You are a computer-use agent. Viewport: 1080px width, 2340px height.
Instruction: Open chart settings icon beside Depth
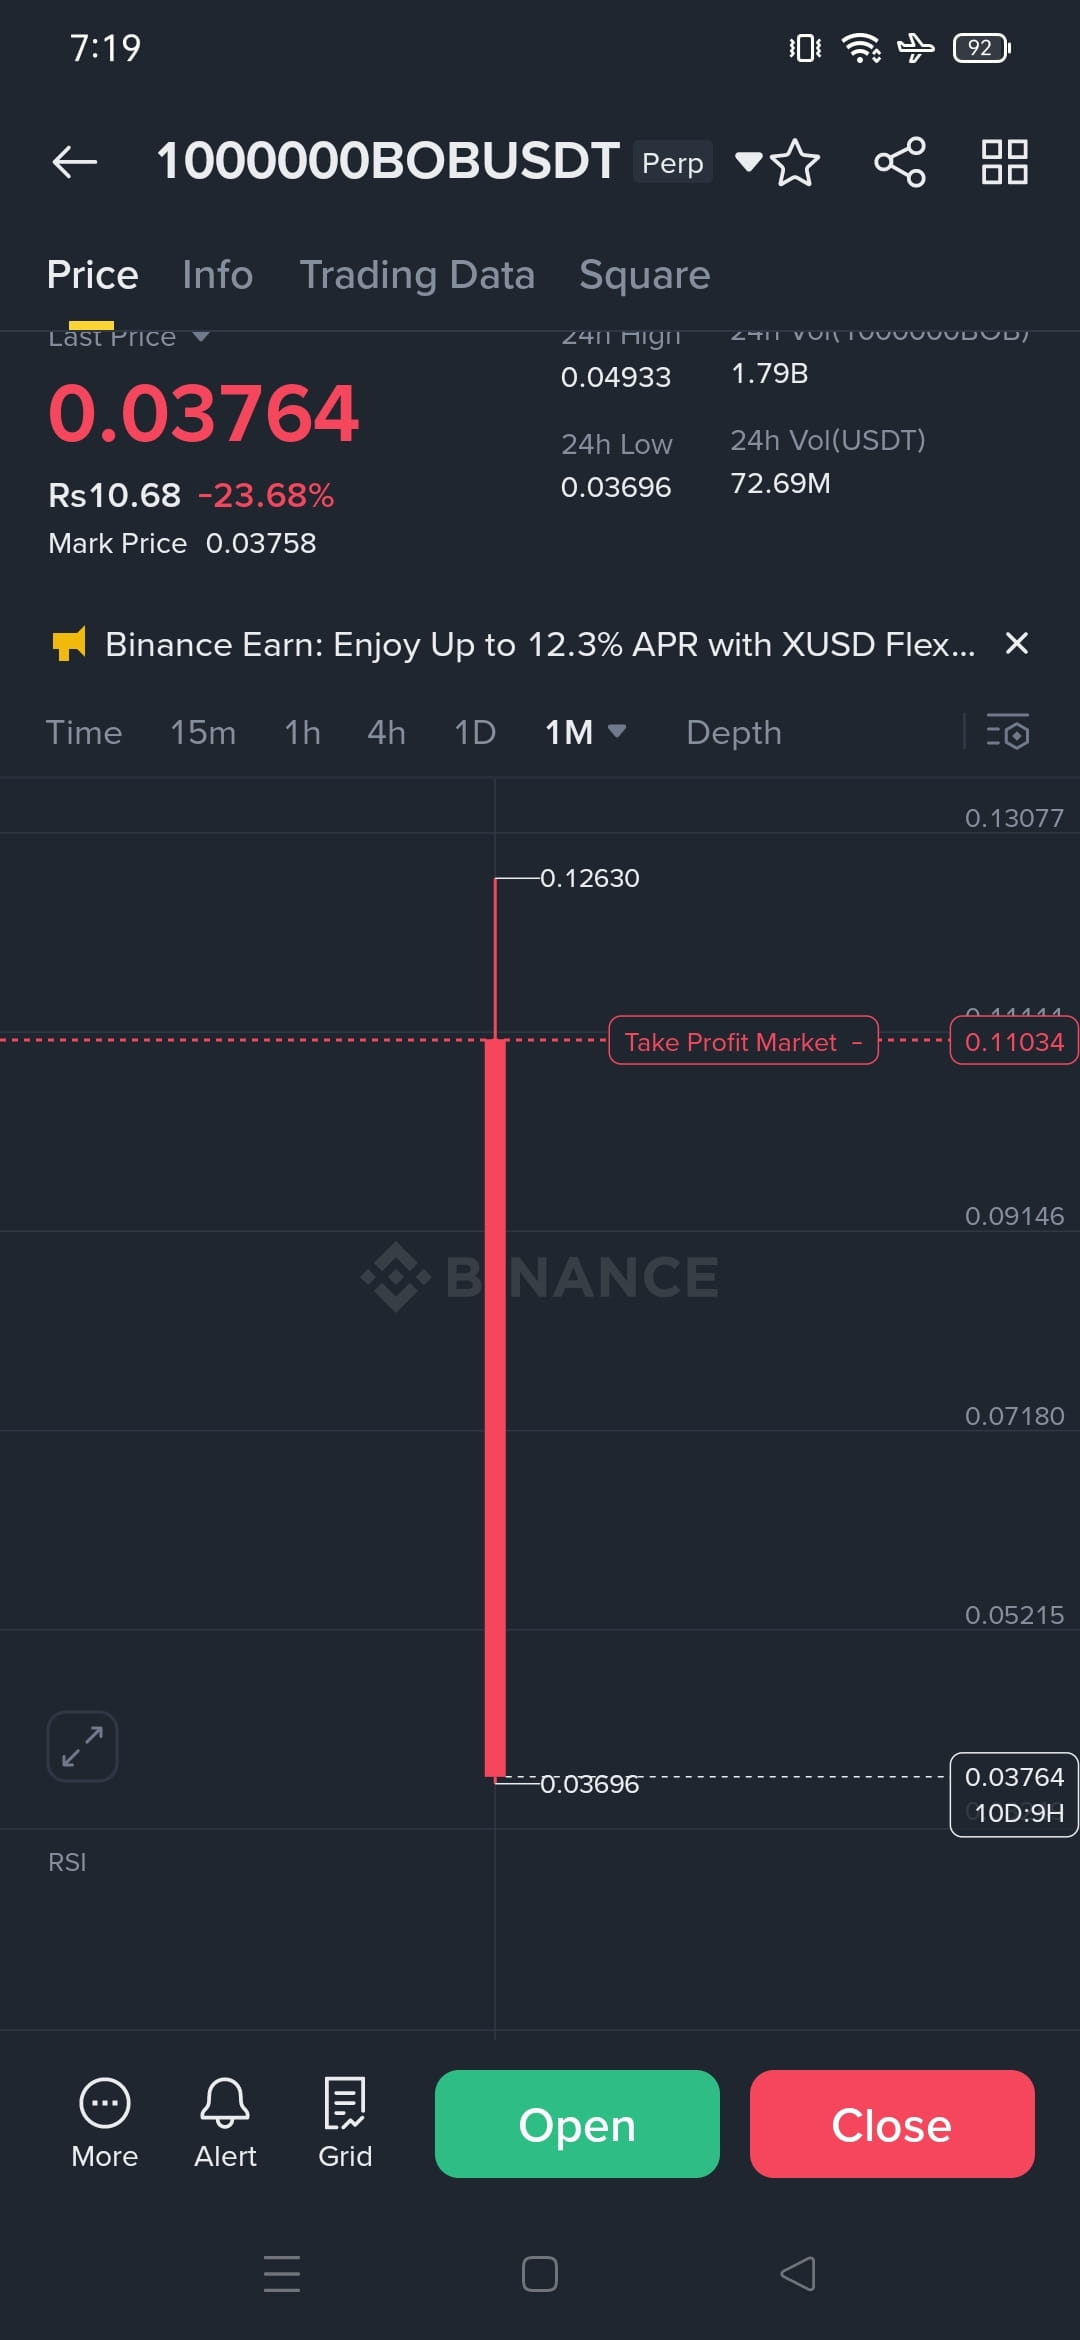pyautogui.click(x=1007, y=732)
